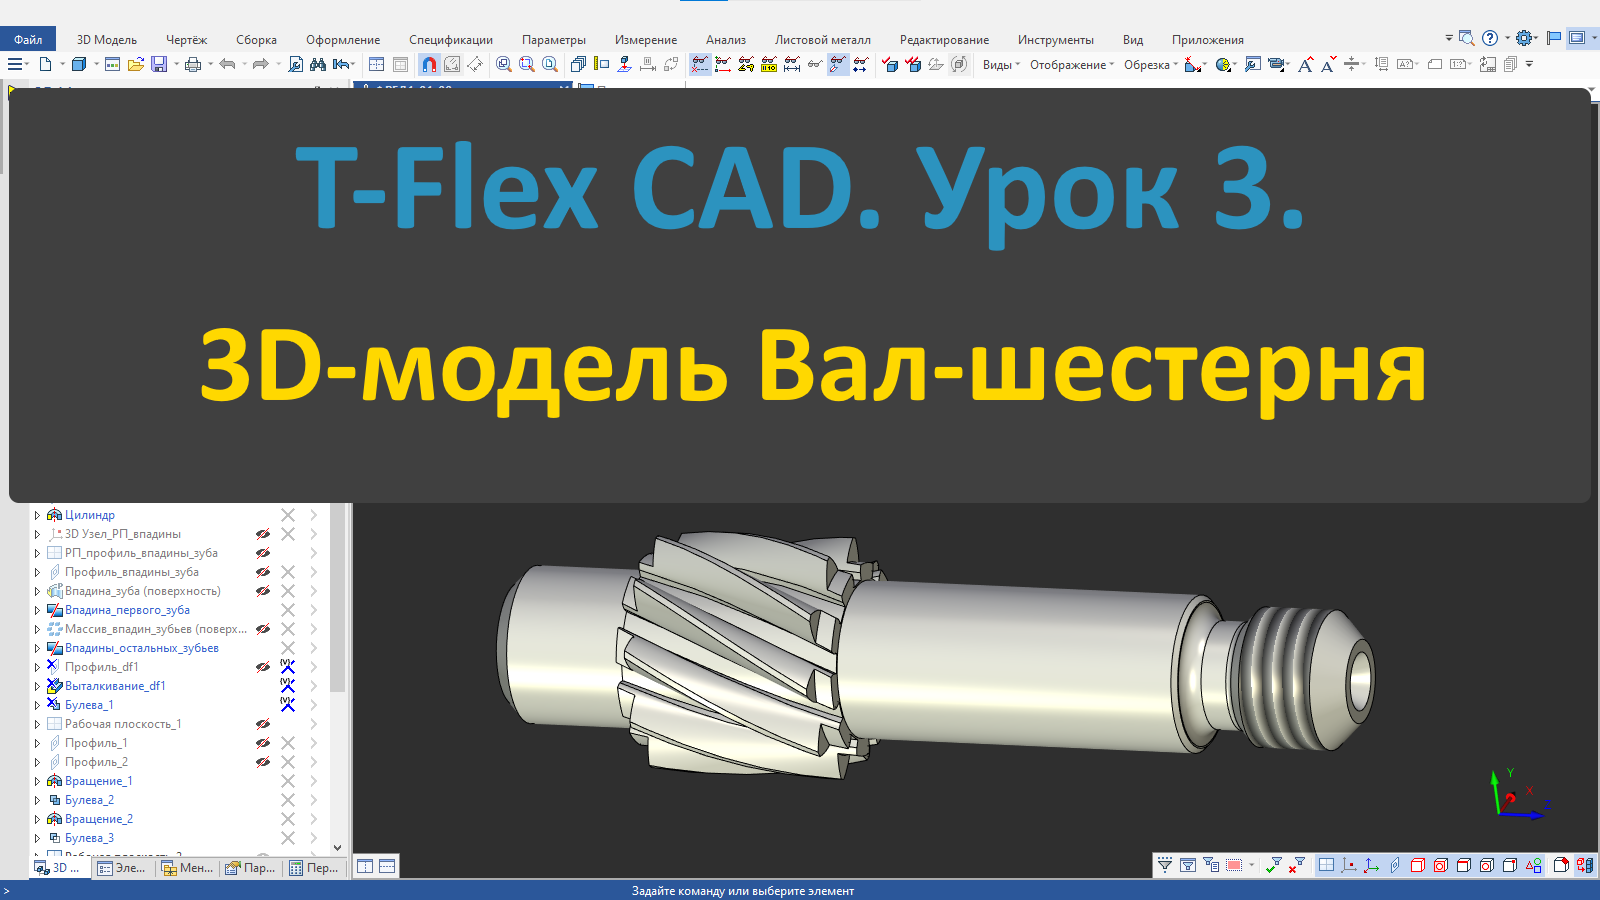The height and width of the screenshot is (900, 1600).
Task: Open file with the folder icon
Action: (x=135, y=64)
